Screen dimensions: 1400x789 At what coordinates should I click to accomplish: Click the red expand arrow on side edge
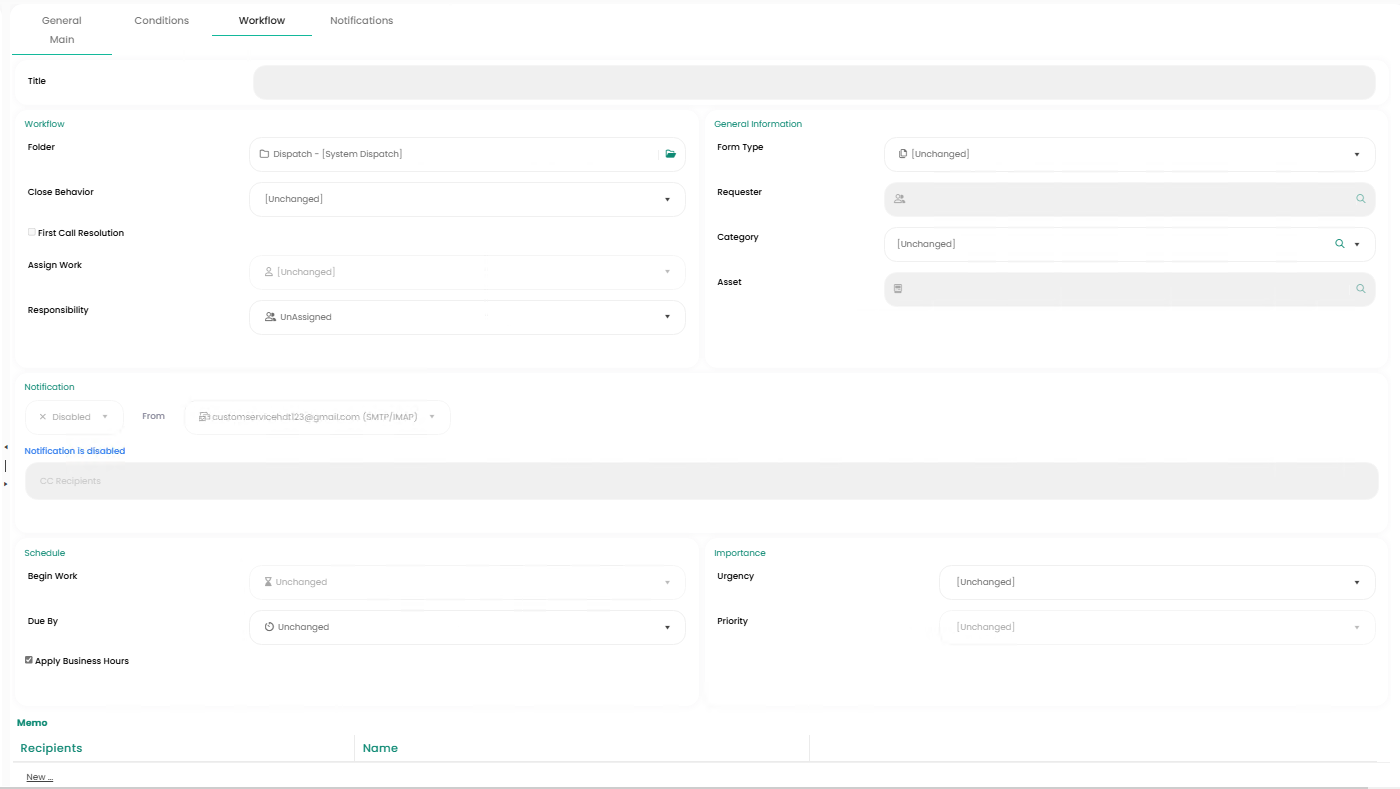point(5,484)
